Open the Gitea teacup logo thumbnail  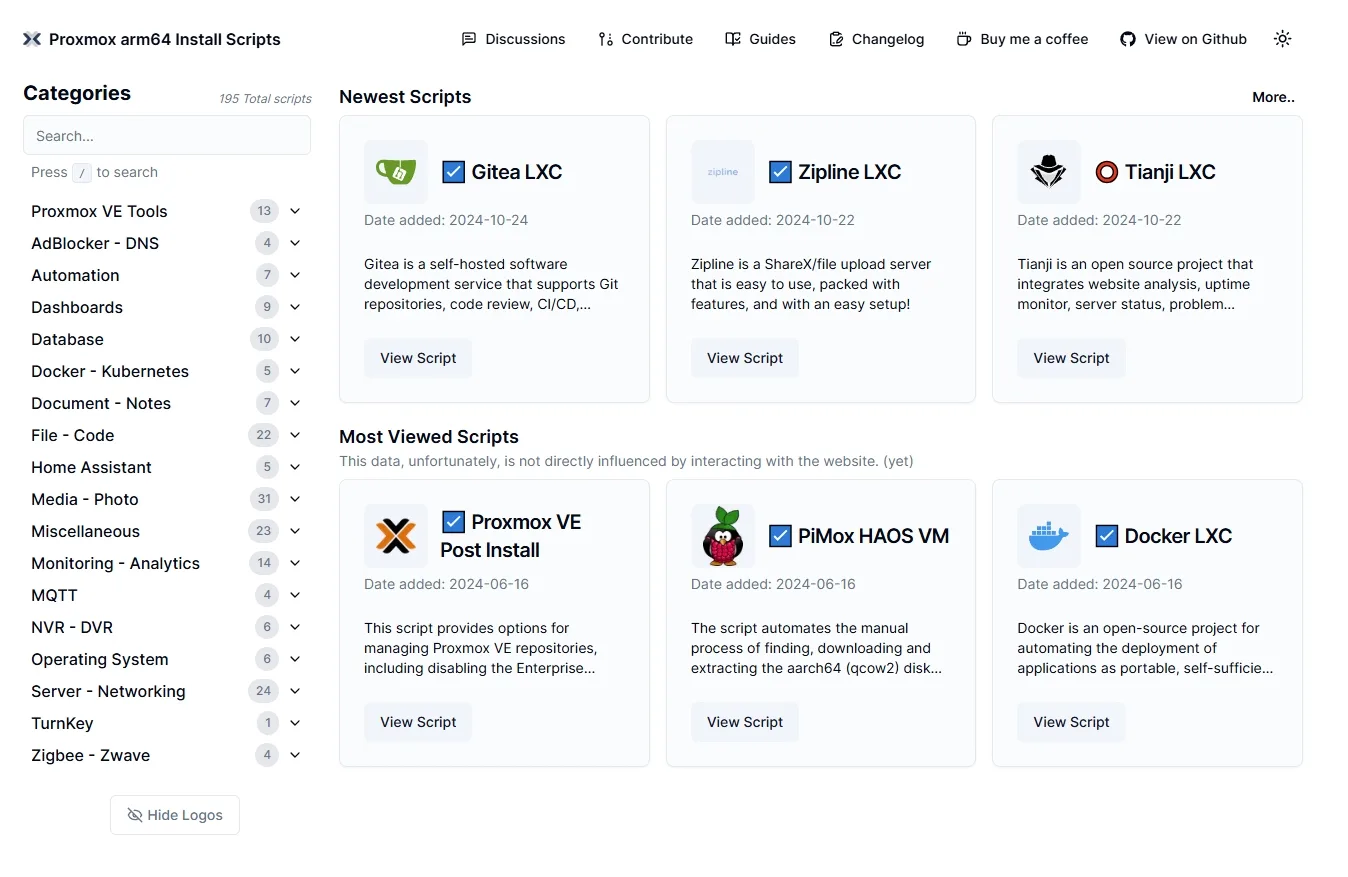[x=396, y=172]
